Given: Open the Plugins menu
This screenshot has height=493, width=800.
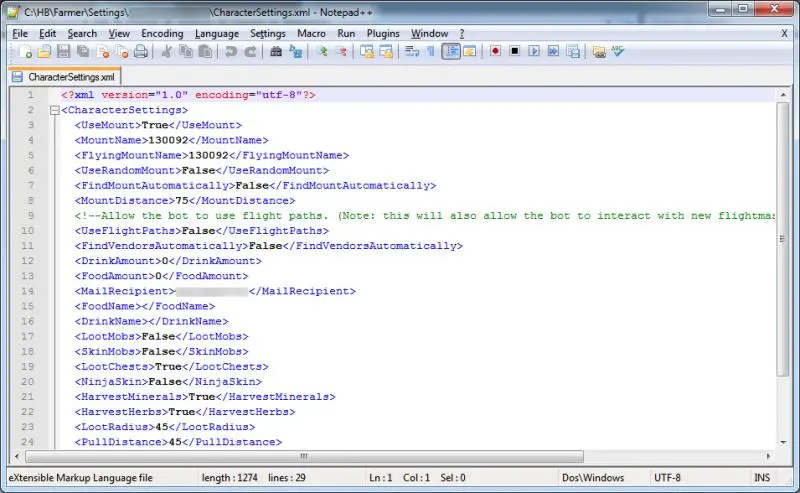Looking at the screenshot, I should pos(383,33).
